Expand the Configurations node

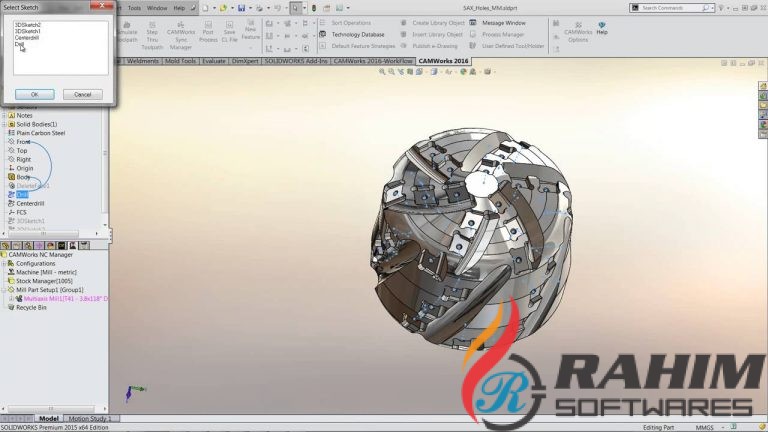point(4,264)
